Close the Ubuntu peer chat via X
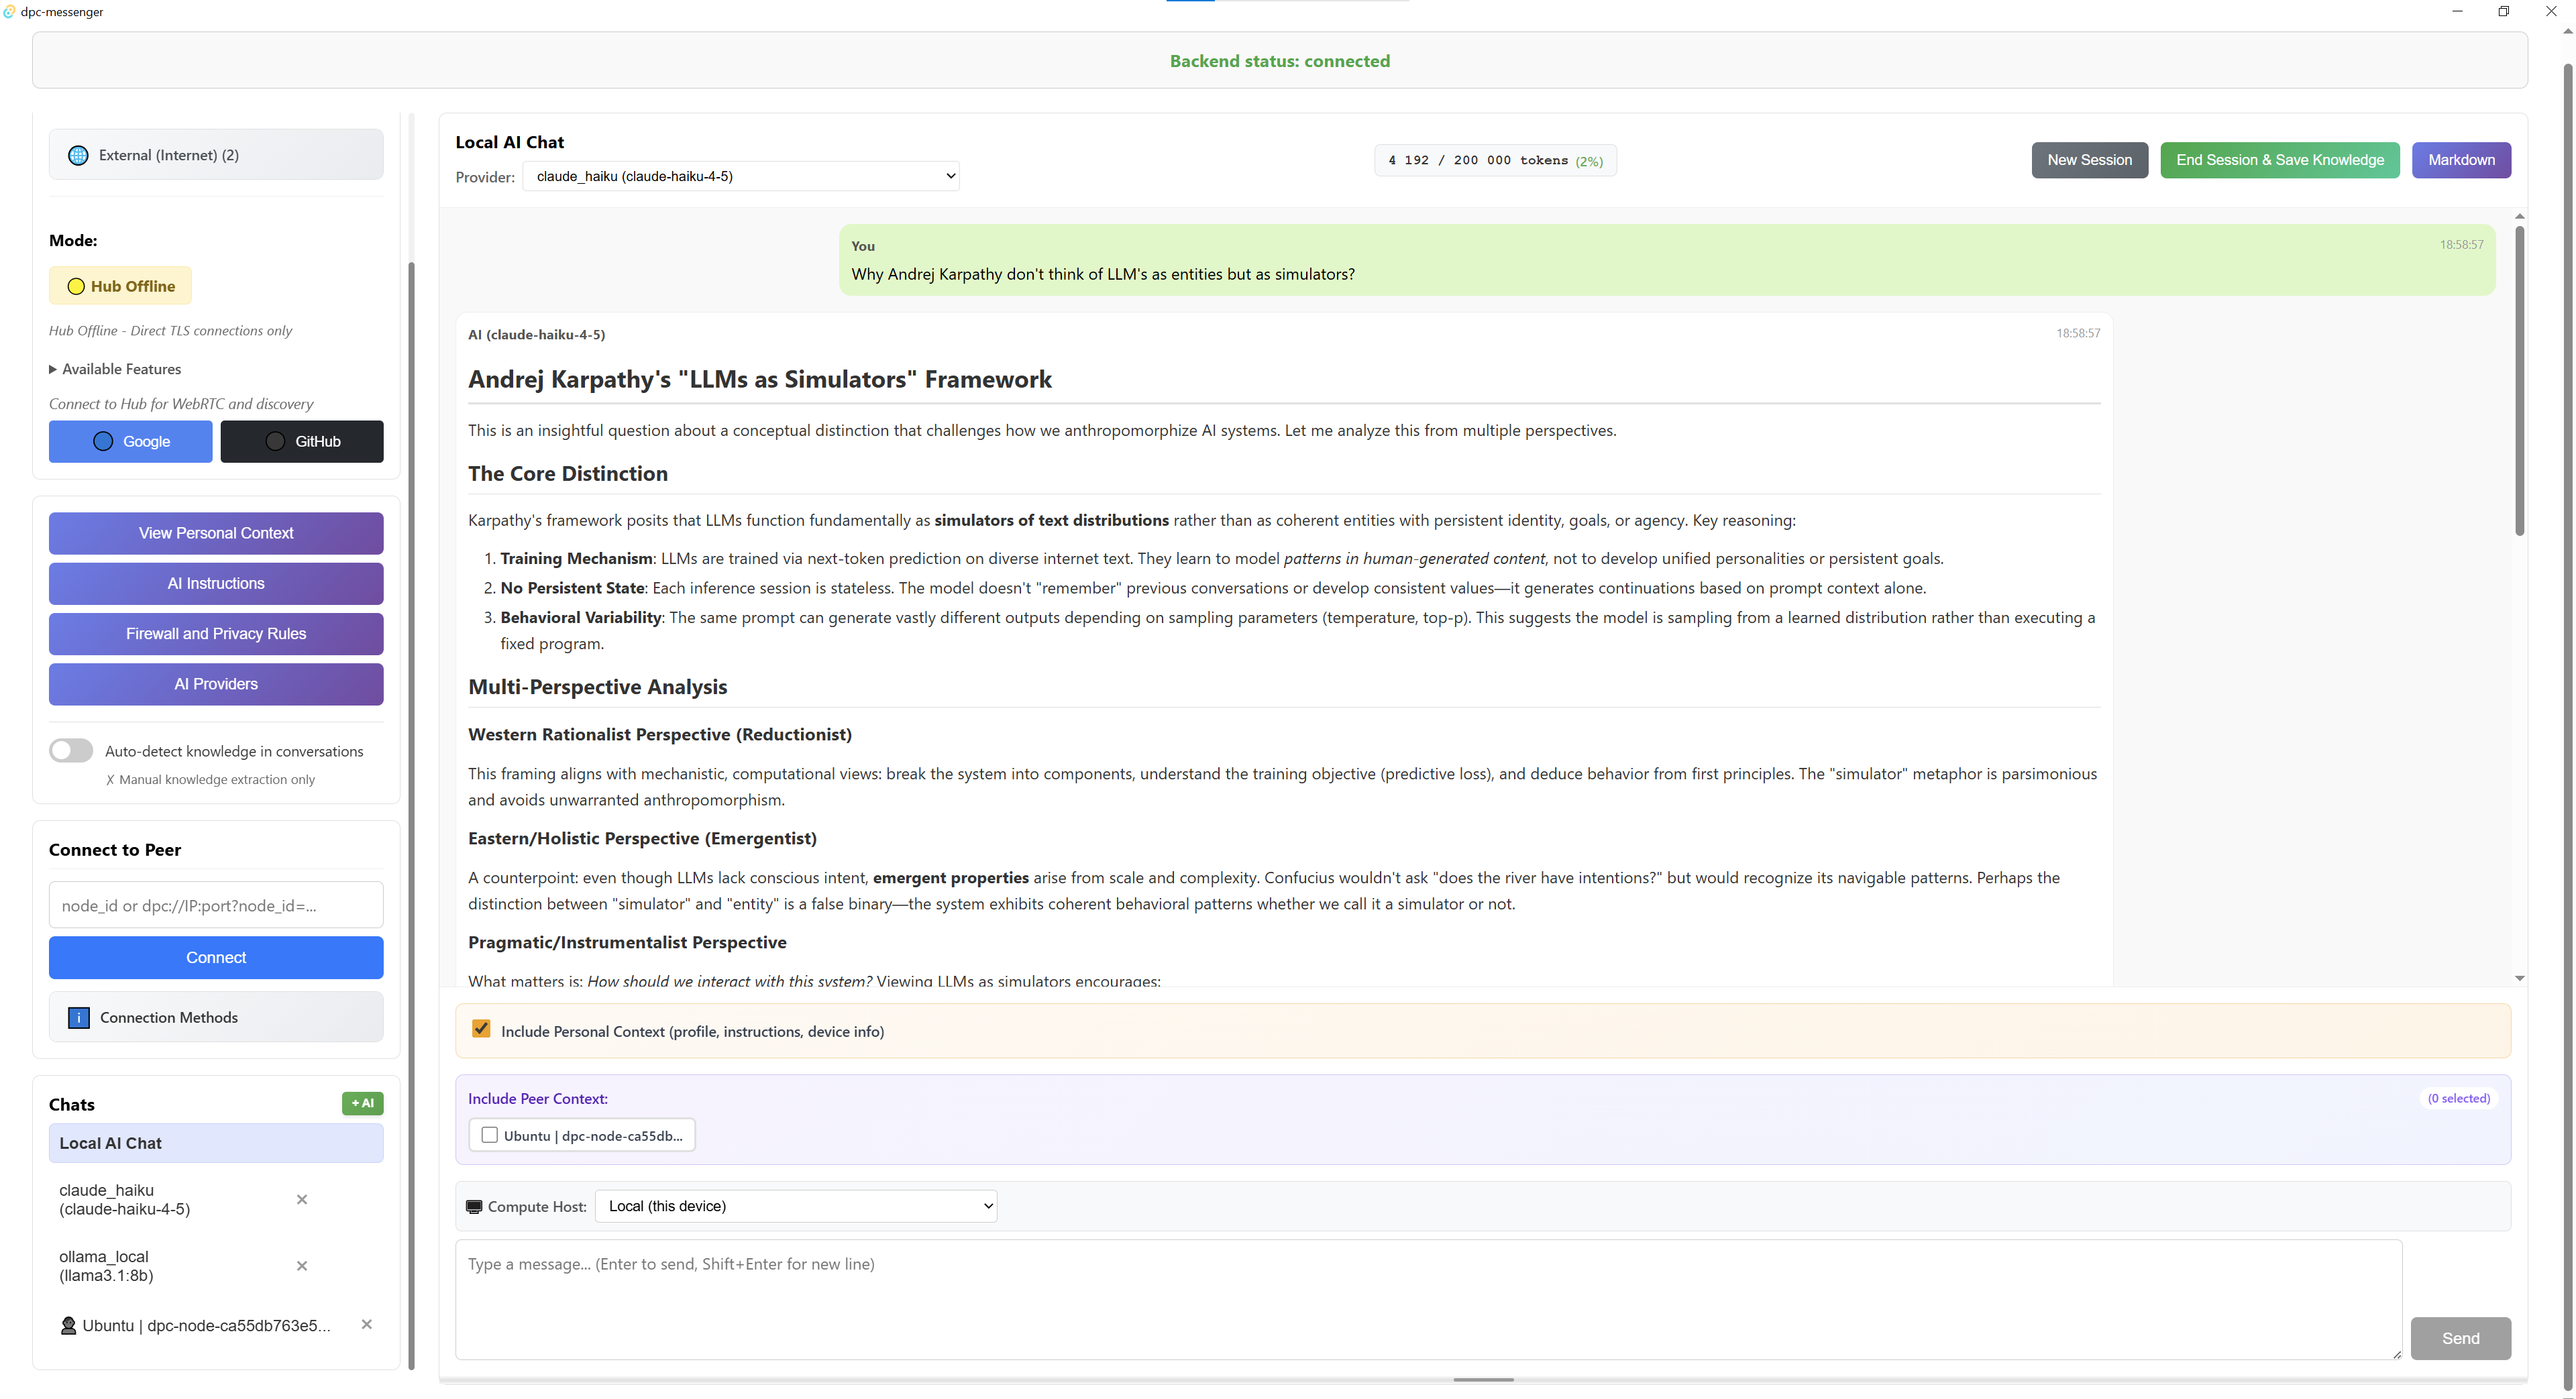The width and height of the screenshot is (2576, 1399). click(367, 1324)
